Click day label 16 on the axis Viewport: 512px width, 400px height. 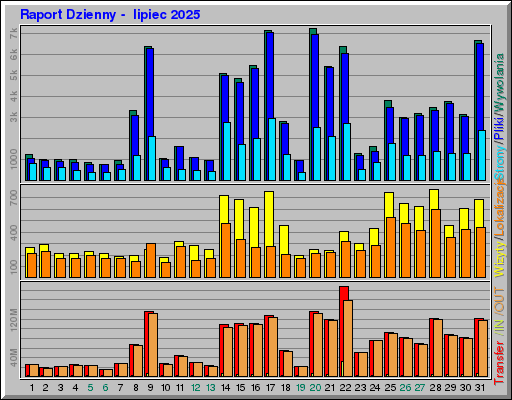click(x=255, y=388)
